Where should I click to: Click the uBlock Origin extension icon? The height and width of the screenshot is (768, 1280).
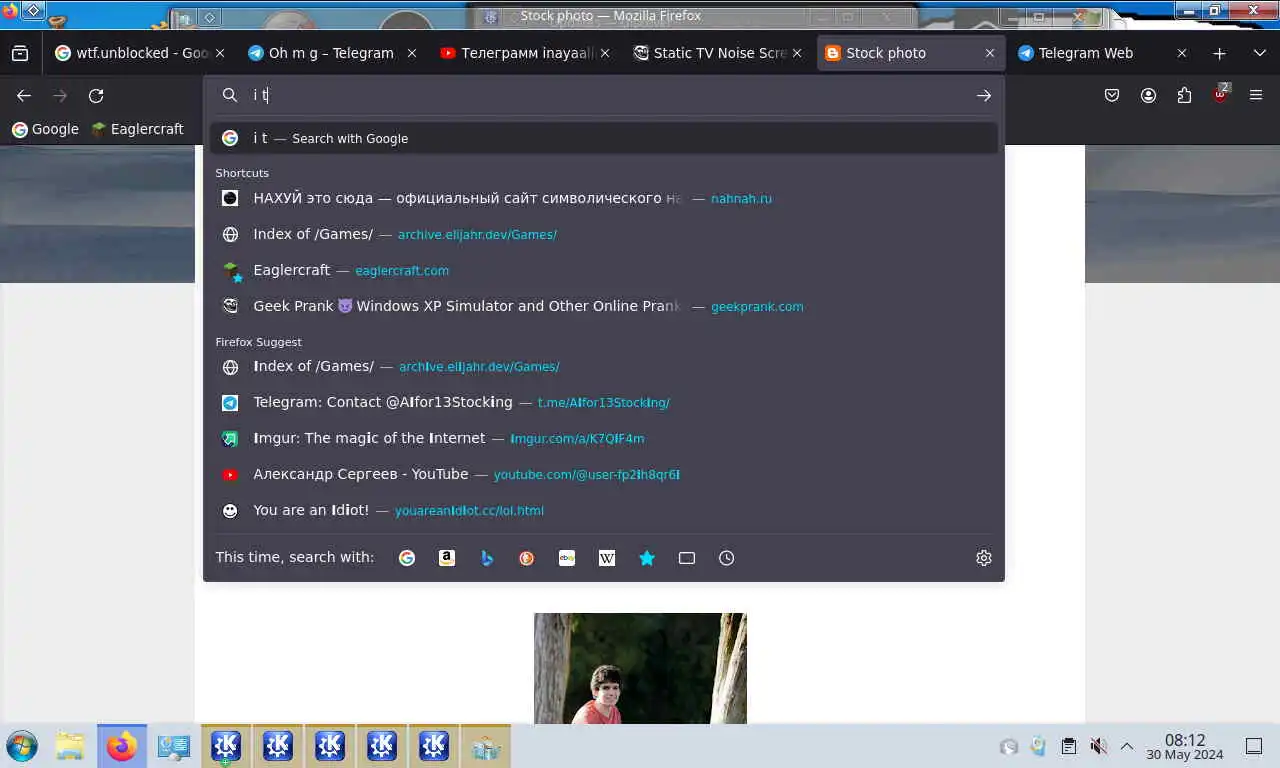click(x=1220, y=96)
